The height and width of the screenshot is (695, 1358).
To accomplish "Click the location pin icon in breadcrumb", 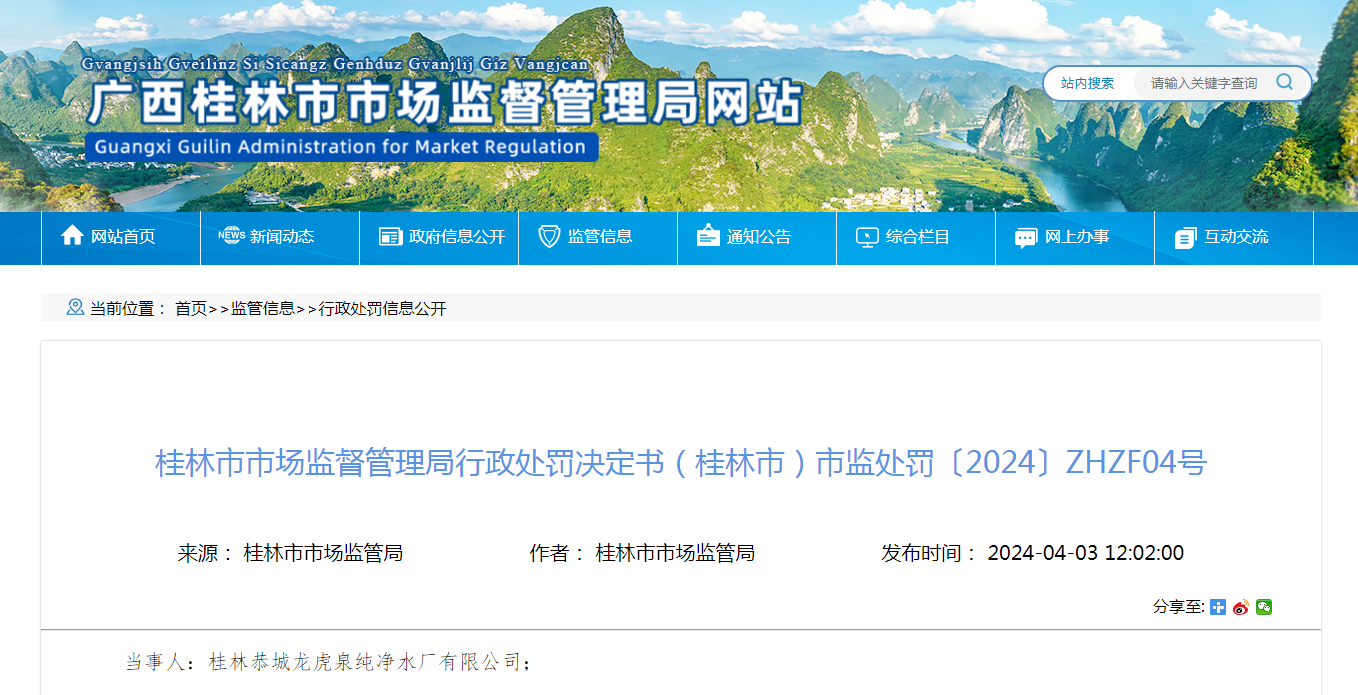I will (75, 307).
